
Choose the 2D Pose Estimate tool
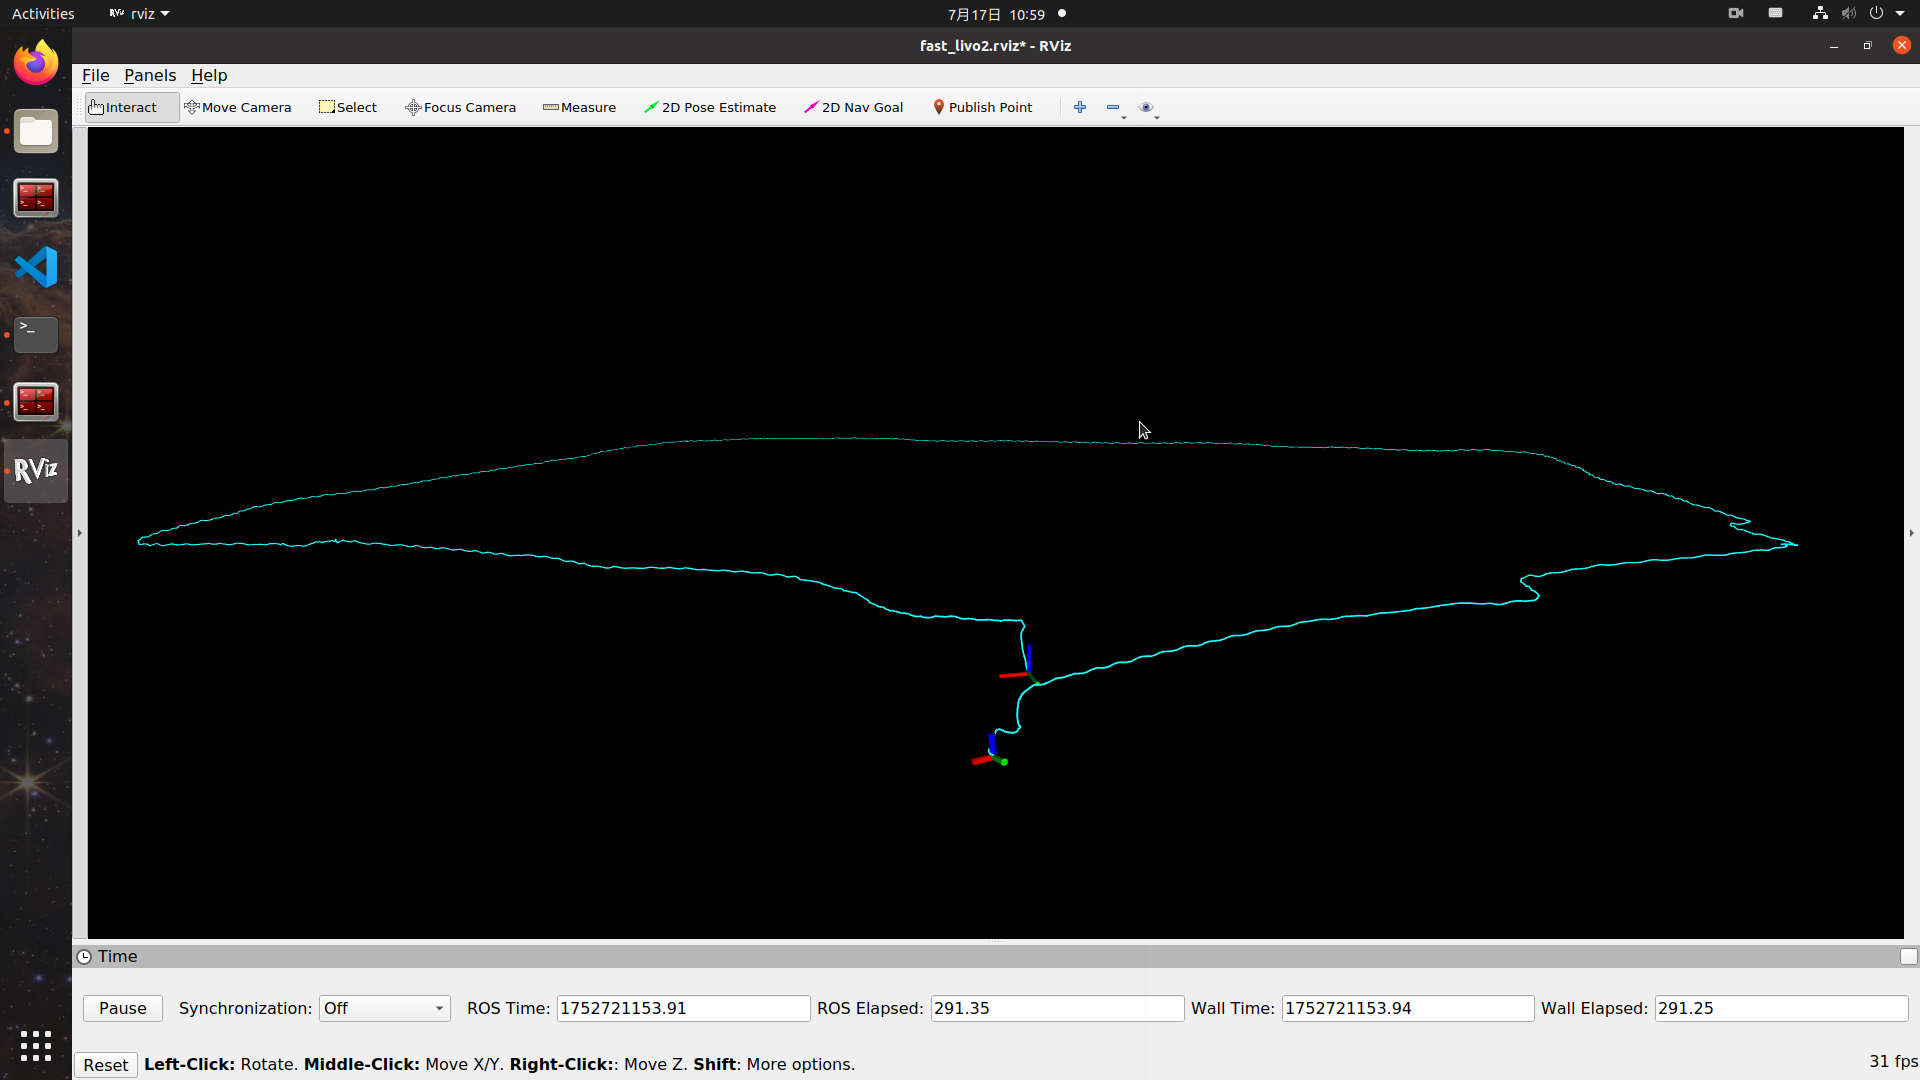710,107
